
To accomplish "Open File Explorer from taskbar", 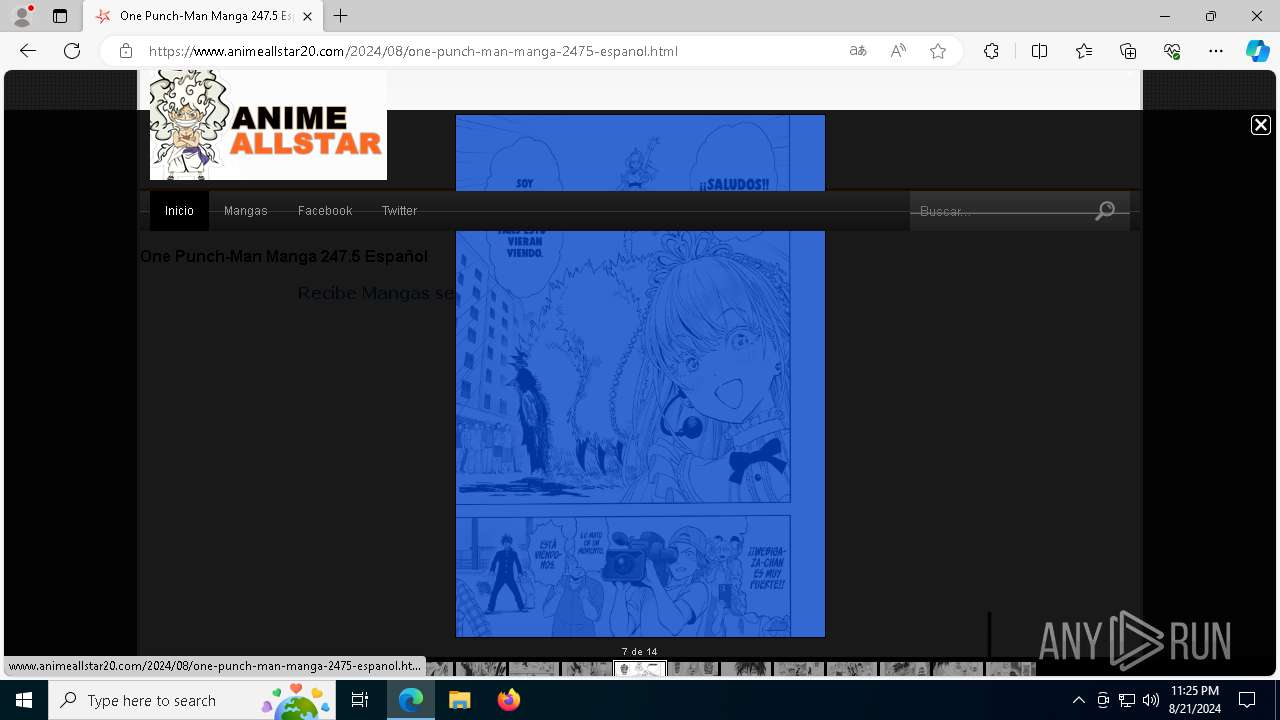I will coord(459,700).
